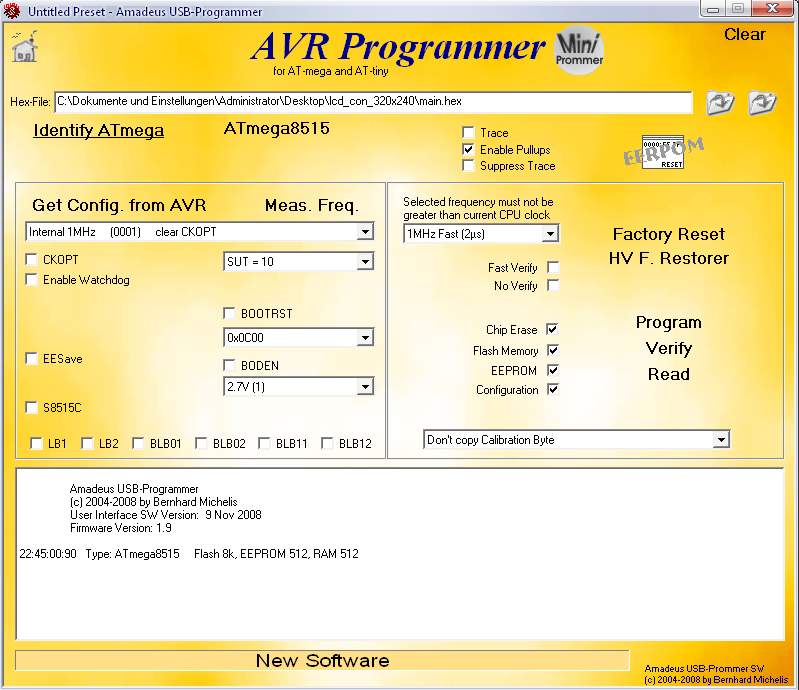Uncheck Flash Memory option
Image resolution: width=799 pixels, height=690 pixels.
(x=553, y=350)
